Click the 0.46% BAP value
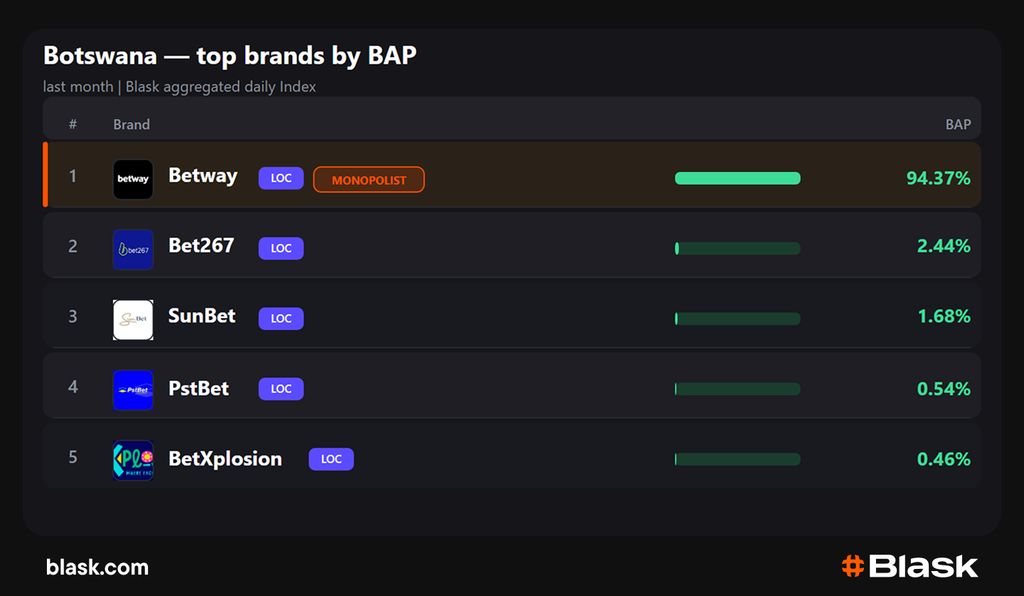The width and height of the screenshot is (1024, 596). pos(944,459)
